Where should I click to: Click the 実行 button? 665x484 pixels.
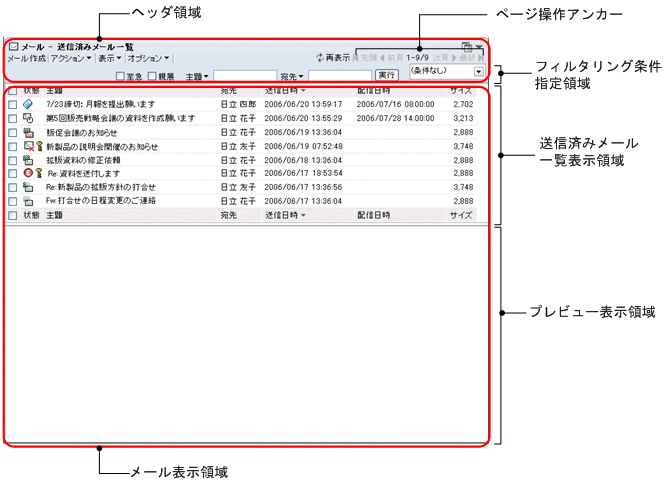point(387,75)
